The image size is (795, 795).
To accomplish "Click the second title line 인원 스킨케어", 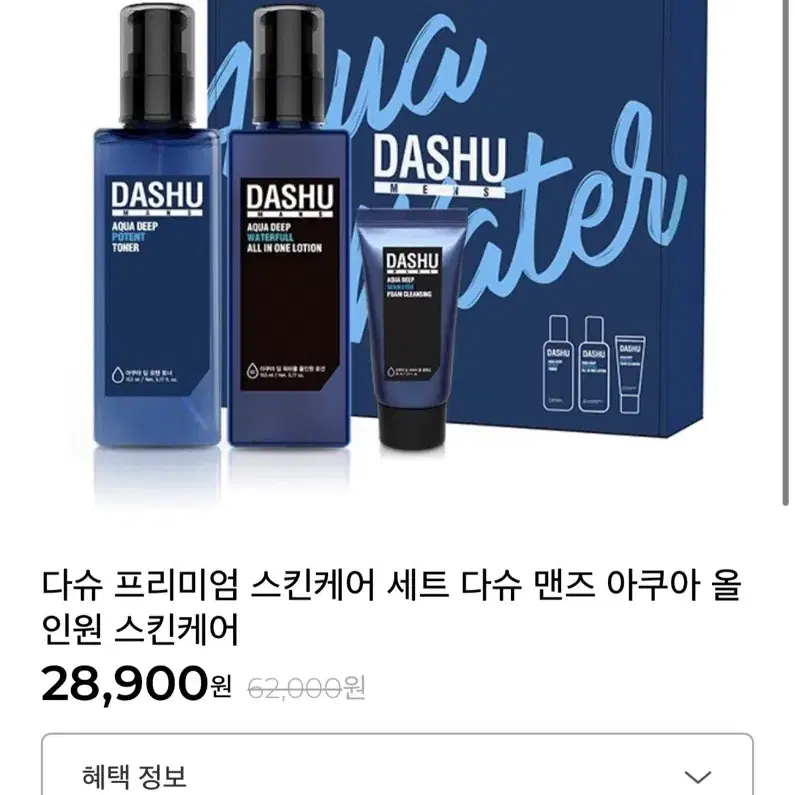I will coord(140,630).
